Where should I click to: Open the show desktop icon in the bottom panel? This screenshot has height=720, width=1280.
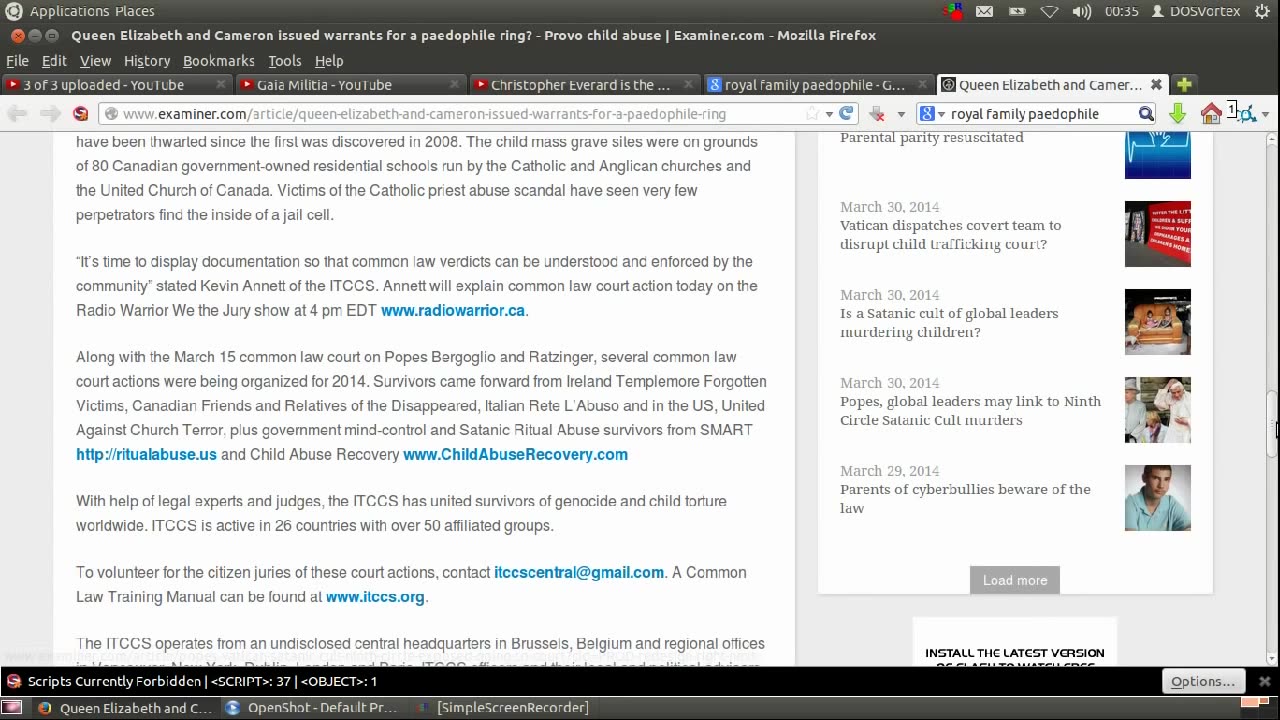pyautogui.click(x=12, y=708)
